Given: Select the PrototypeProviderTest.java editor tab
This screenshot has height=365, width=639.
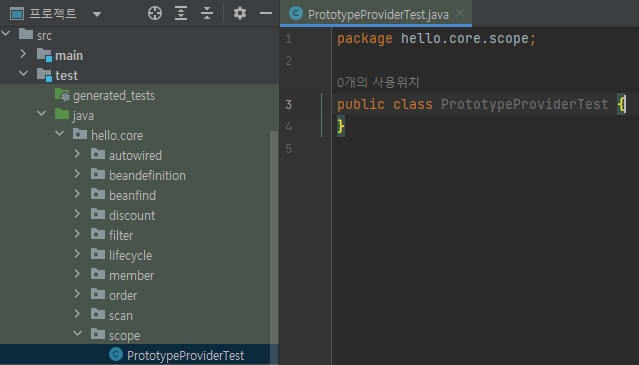Looking at the screenshot, I should pos(376,14).
